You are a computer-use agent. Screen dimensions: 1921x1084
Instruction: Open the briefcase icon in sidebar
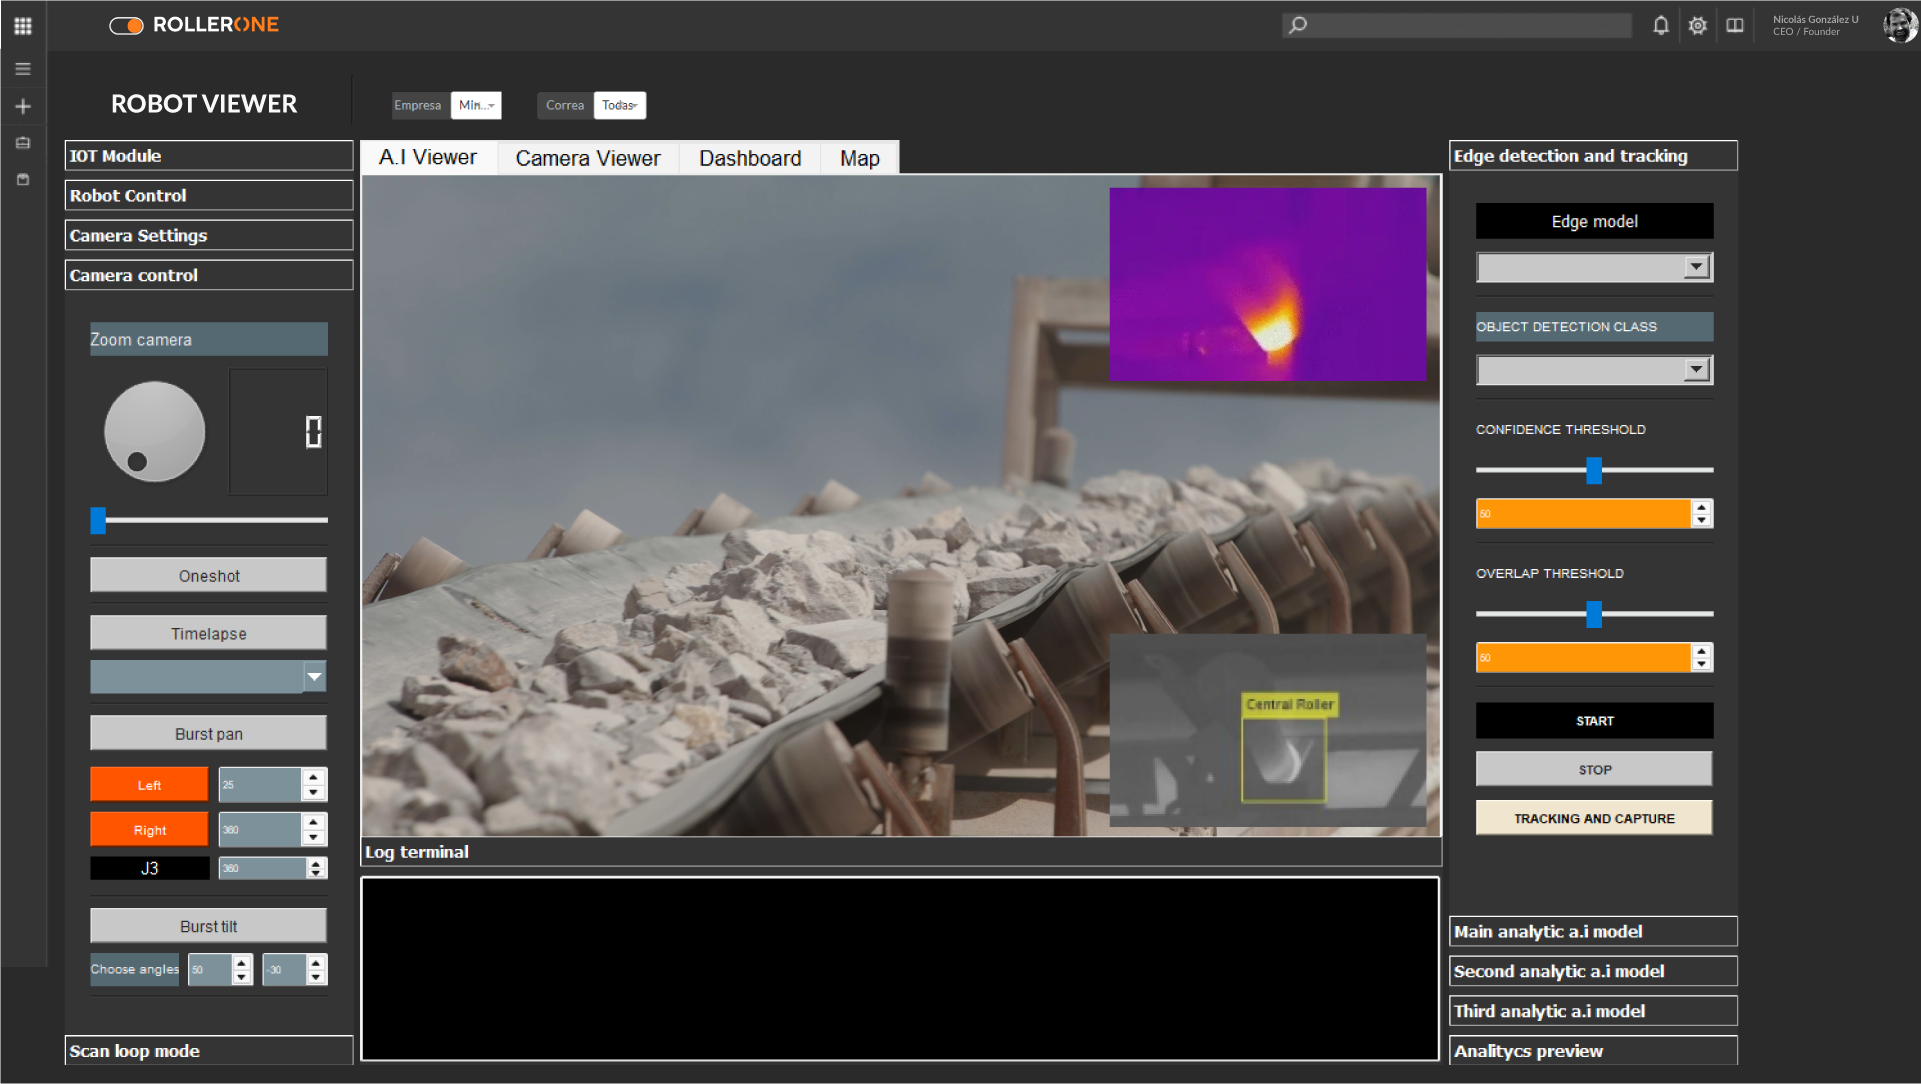[x=23, y=143]
